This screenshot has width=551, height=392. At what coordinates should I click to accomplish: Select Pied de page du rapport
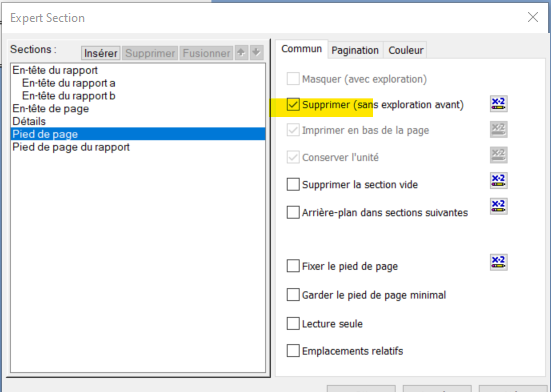coord(71,147)
